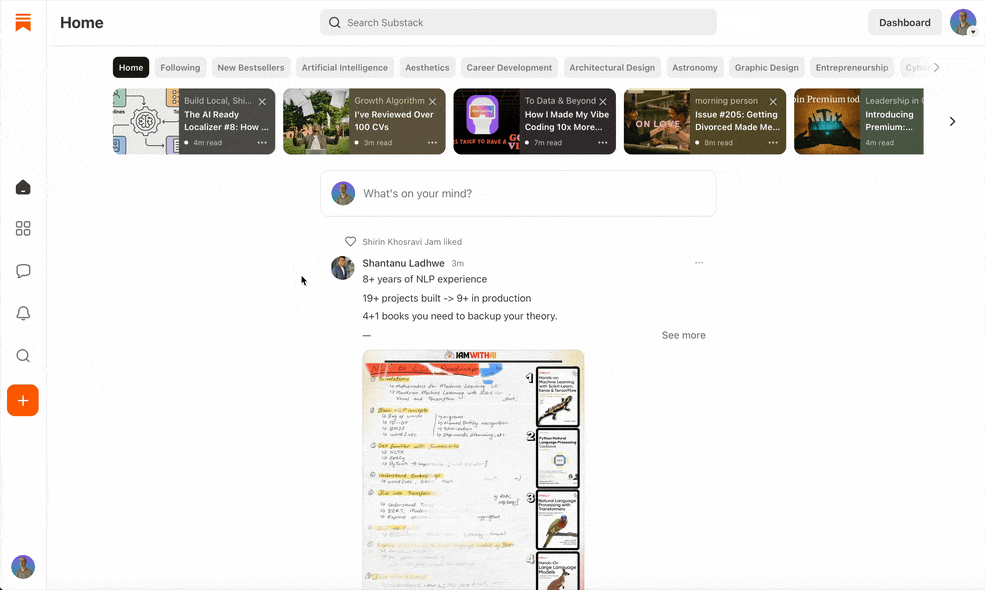985x590 pixels.
Task: Dismiss the Growth Algorithm card
Action: [x=433, y=101]
